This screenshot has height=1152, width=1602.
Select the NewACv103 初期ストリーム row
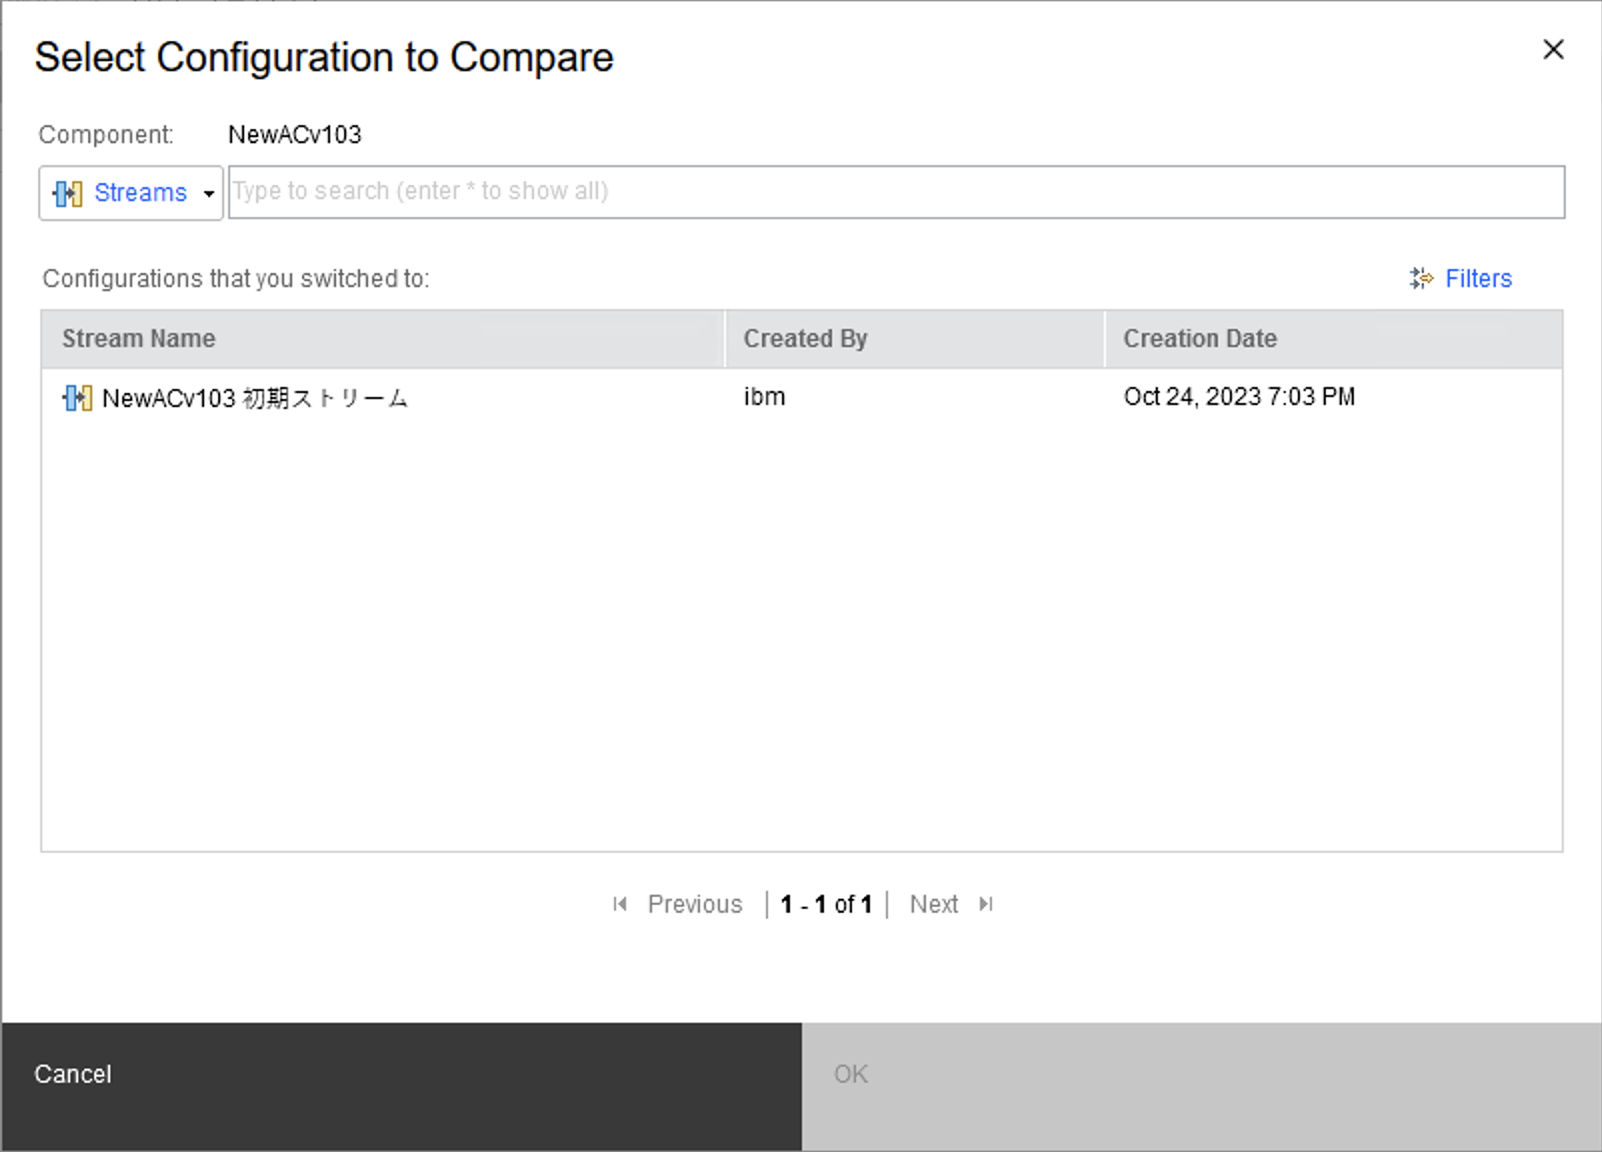click(801, 398)
